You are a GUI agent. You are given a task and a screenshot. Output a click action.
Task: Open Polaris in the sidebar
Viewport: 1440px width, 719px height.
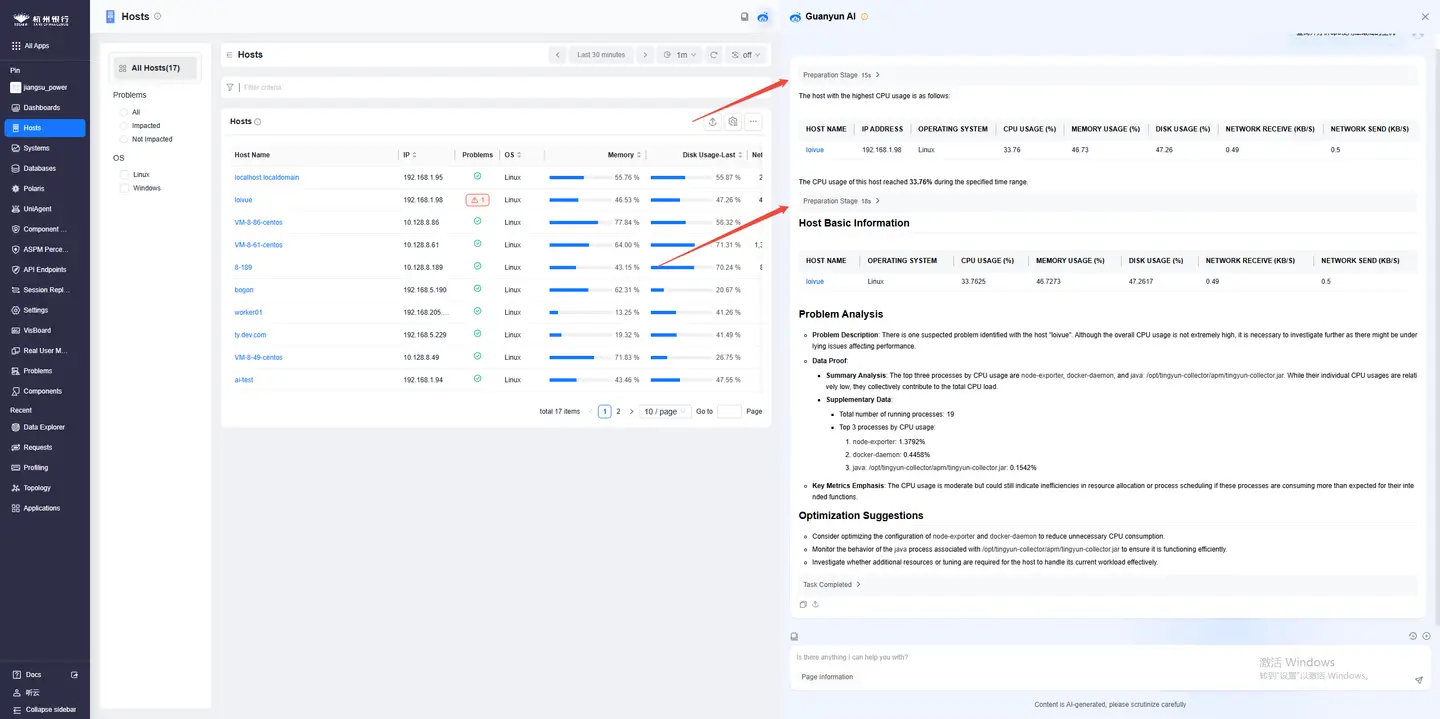pos(44,188)
